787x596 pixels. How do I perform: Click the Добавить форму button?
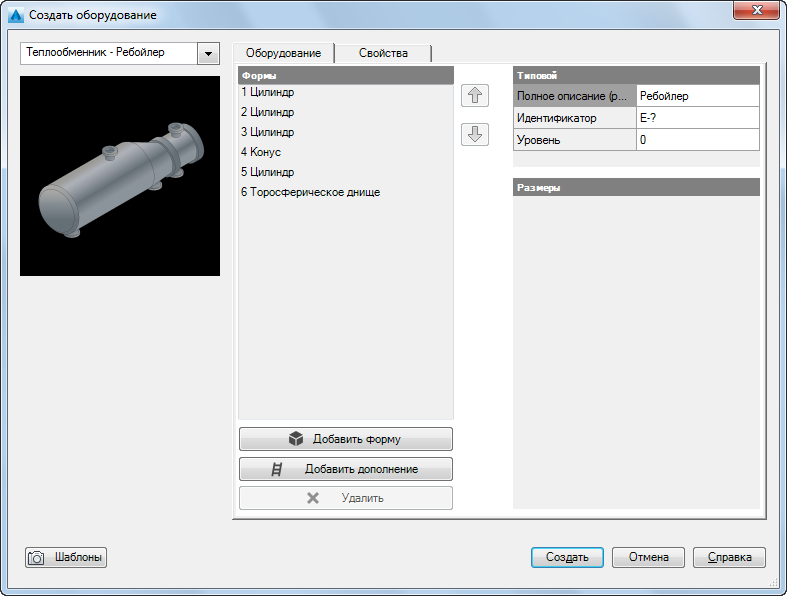tap(346, 439)
